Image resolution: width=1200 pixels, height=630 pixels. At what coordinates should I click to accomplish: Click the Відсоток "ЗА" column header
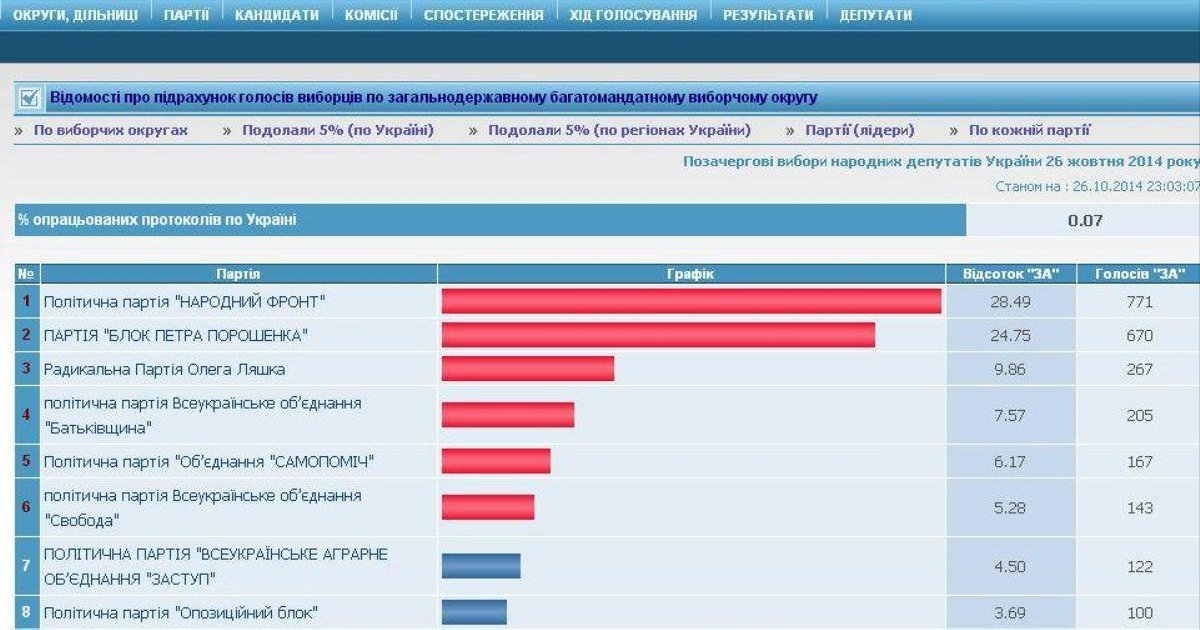click(x=1010, y=274)
